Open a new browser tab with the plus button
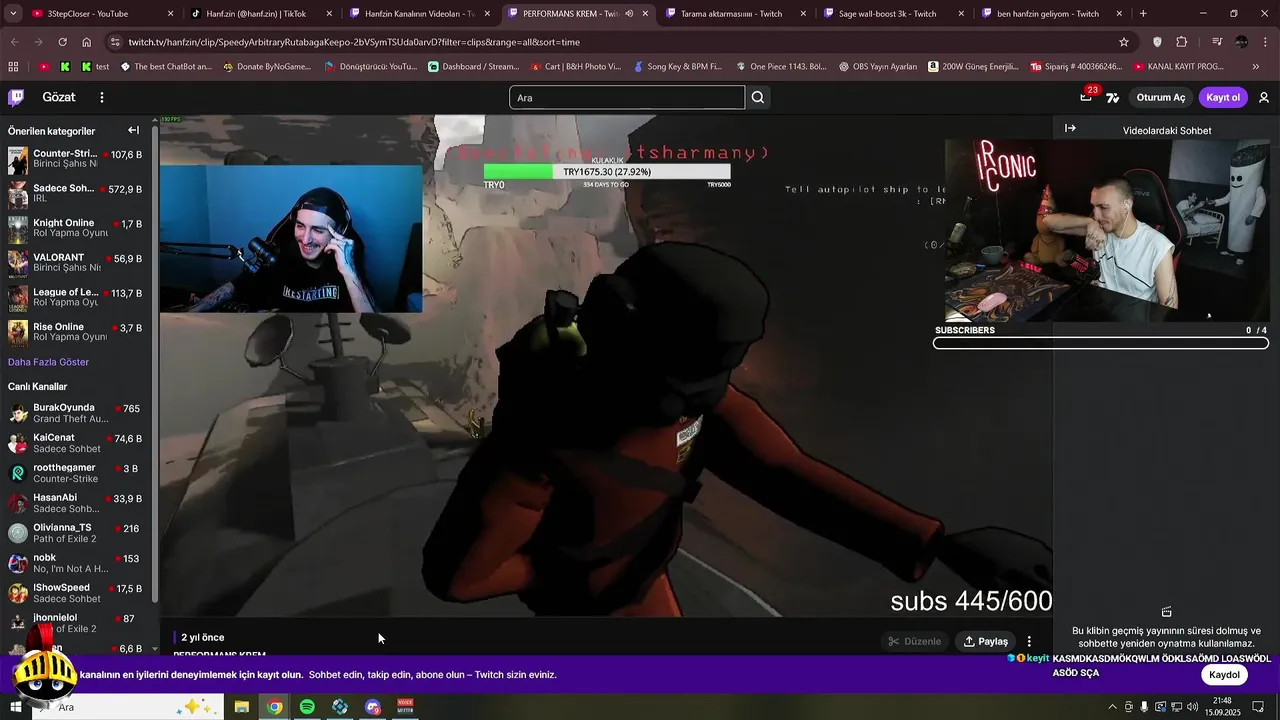Screen dimensions: 1280x720 tap(1143, 14)
